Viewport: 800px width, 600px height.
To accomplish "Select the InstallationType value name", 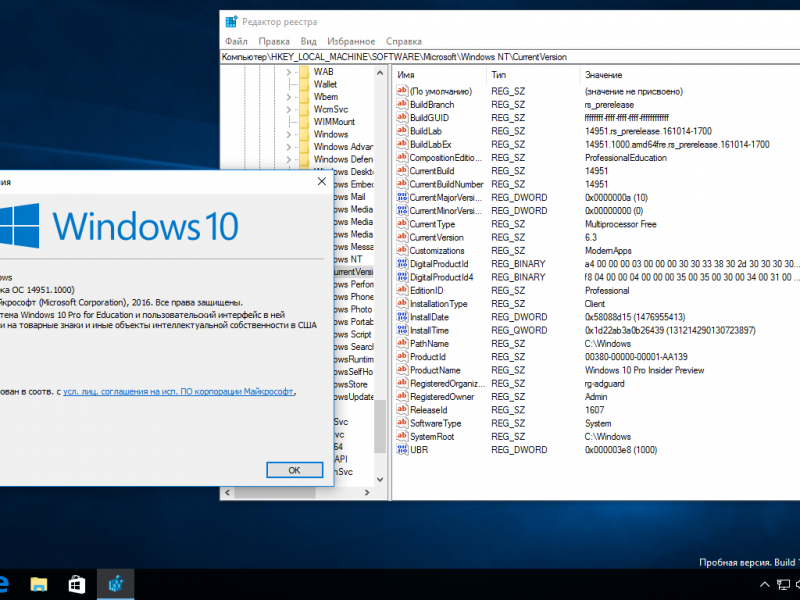I will pos(438,304).
